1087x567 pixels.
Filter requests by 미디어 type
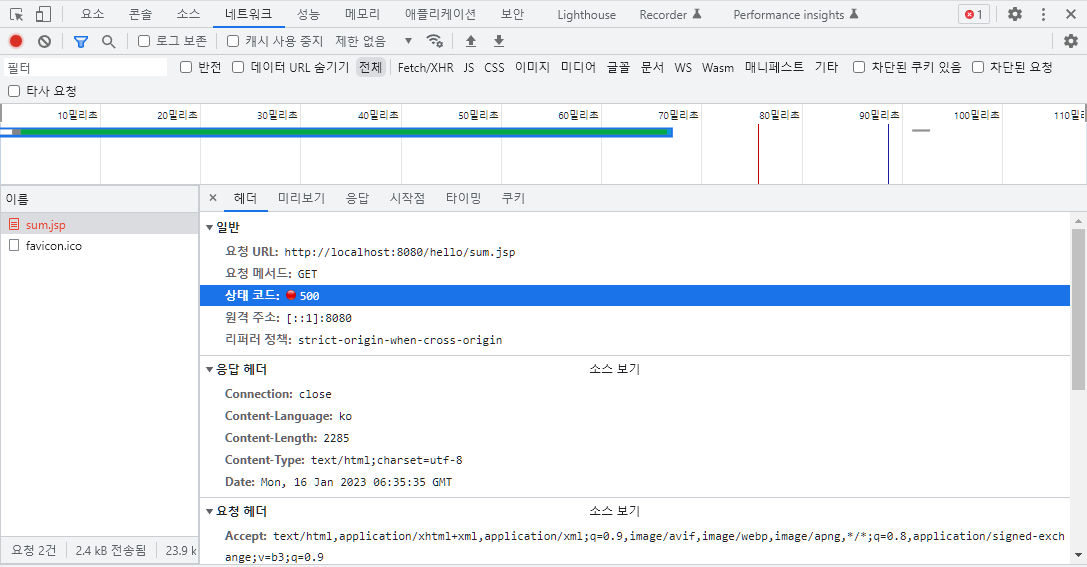coord(579,67)
